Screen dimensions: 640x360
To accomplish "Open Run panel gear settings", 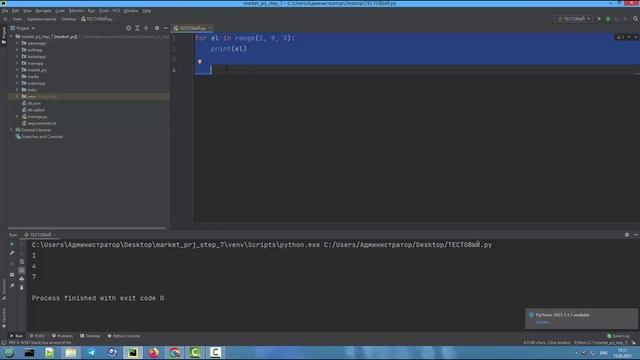I will (627, 235).
